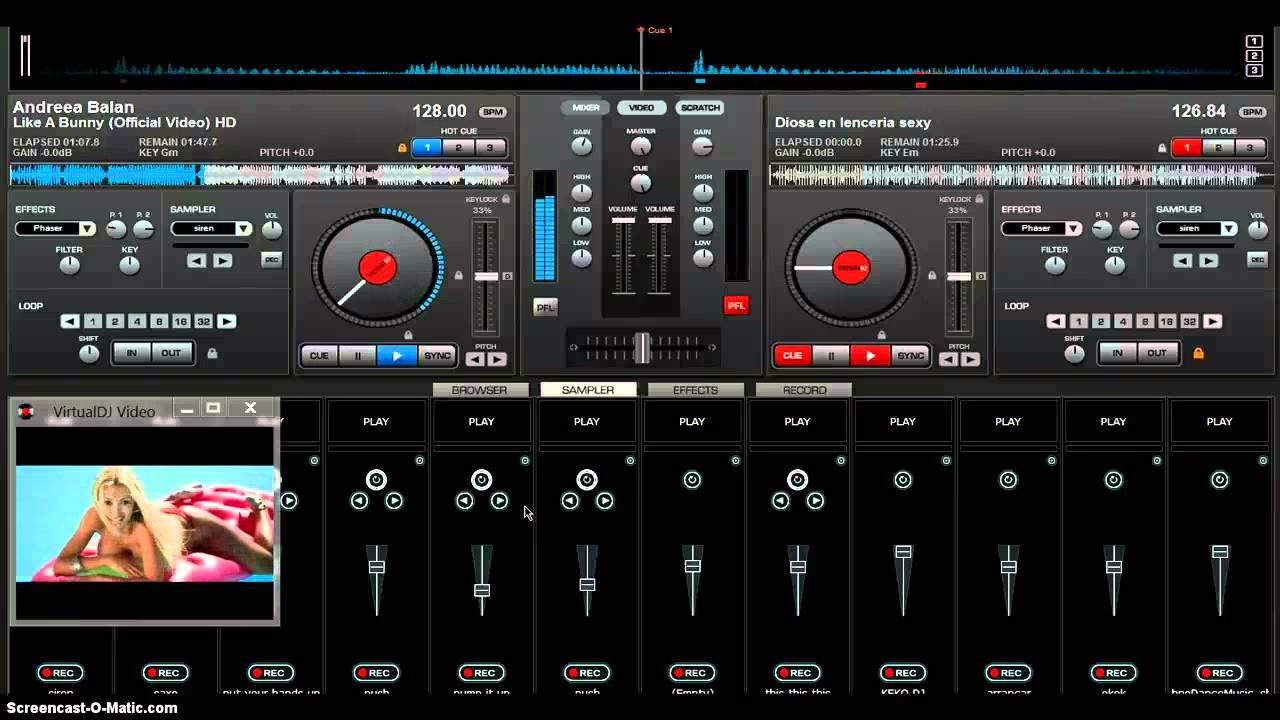Open the siren sampler dropdown on left deck
This screenshot has width=1280, height=720.
[243, 228]
